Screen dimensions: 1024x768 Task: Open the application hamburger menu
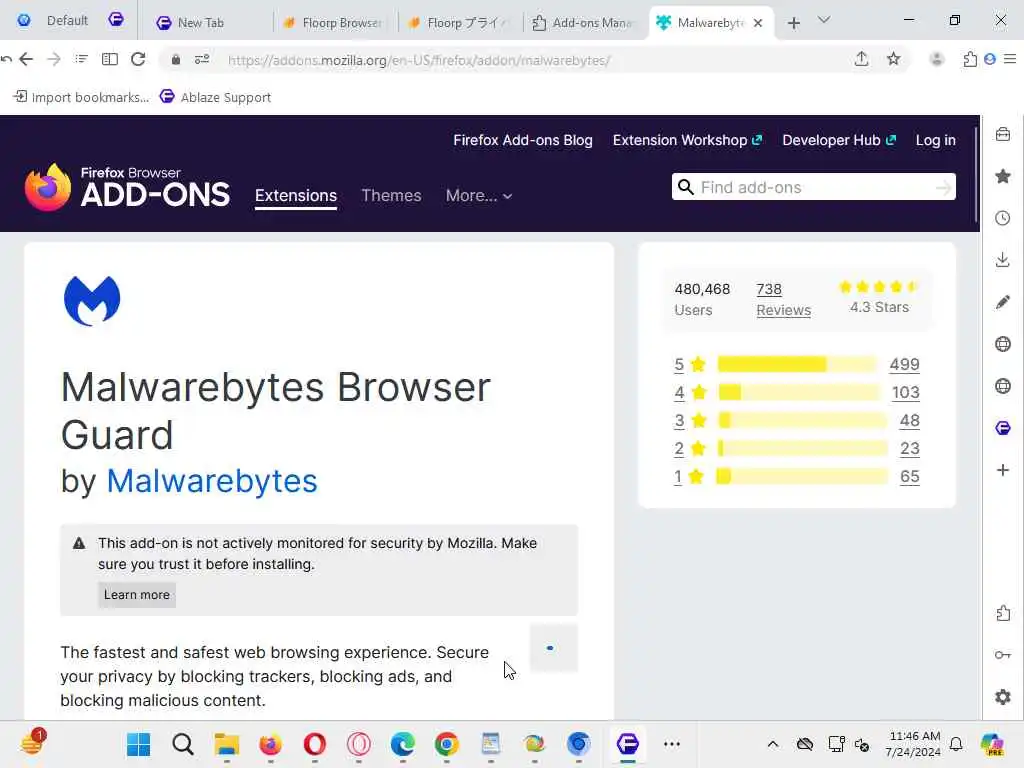[1010, 59]
